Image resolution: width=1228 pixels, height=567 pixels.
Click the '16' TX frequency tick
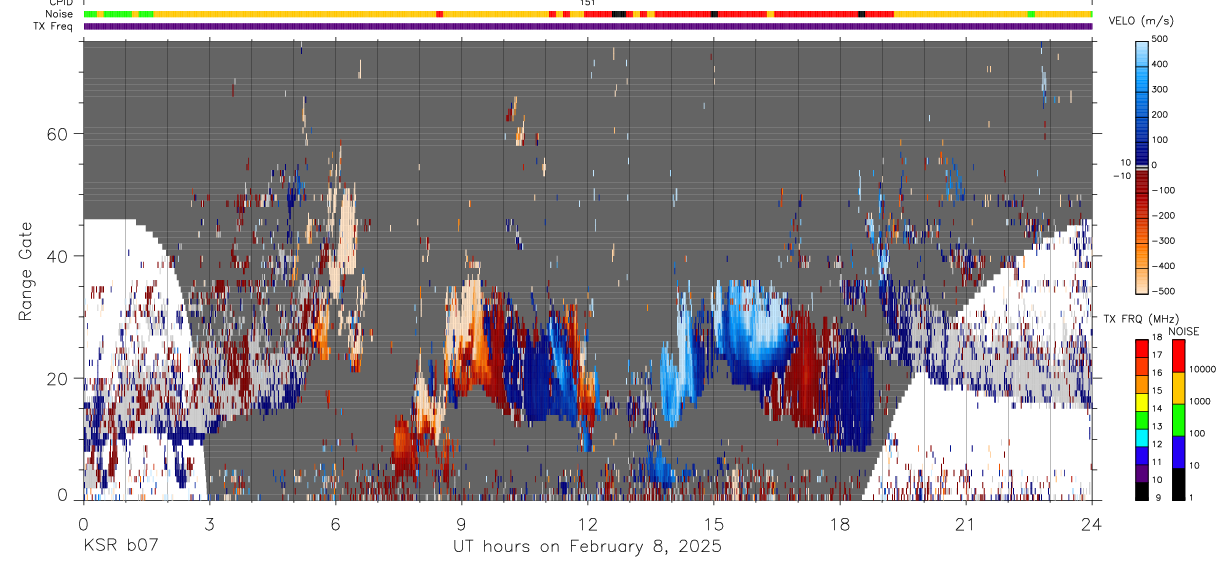tap(1158, 373)
